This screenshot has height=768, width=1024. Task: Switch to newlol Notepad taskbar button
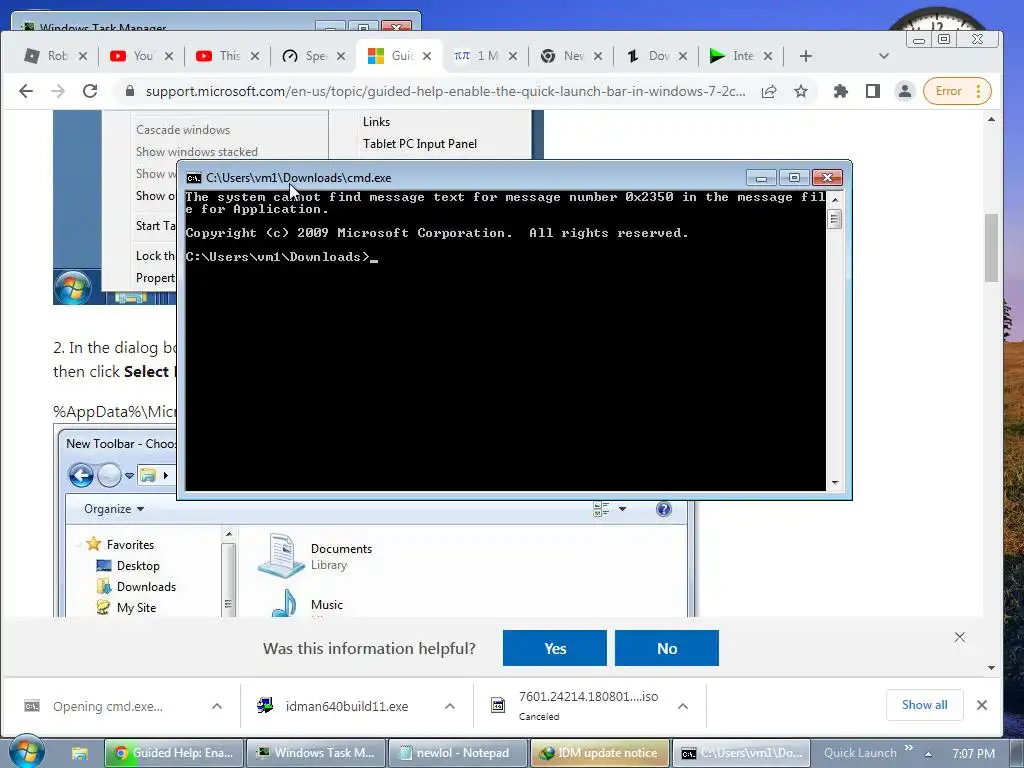[458, 753]
